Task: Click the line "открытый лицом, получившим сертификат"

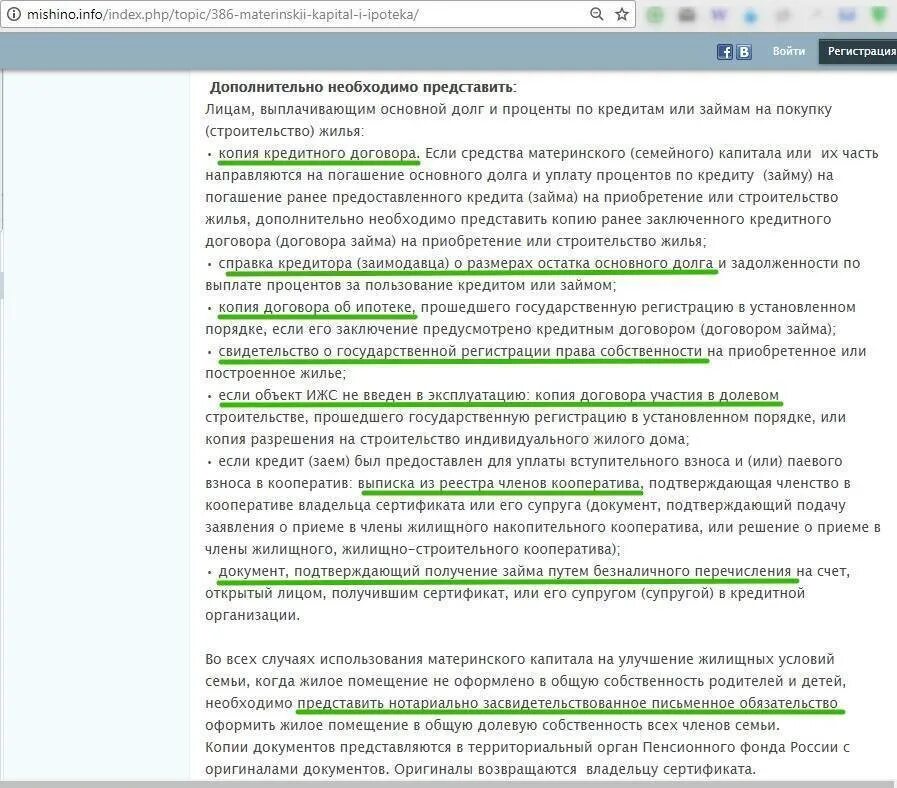Action: tap(505, 593)
